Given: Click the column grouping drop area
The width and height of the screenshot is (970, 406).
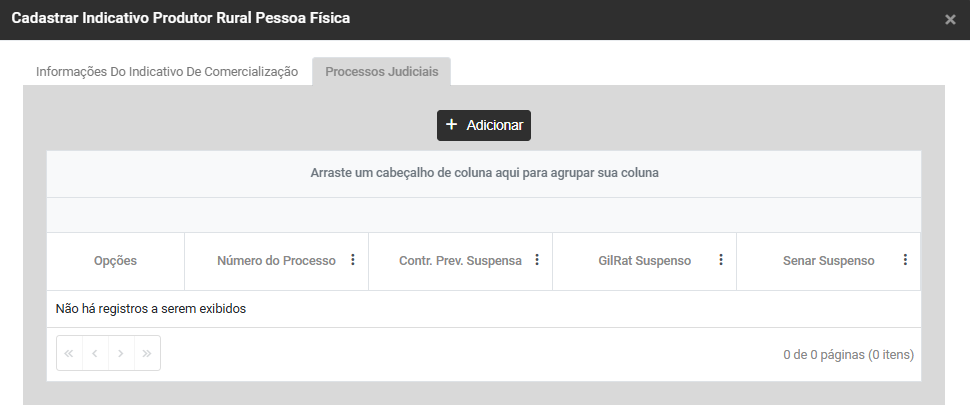Looking at the screenshot, I should (x=484, y=173).
